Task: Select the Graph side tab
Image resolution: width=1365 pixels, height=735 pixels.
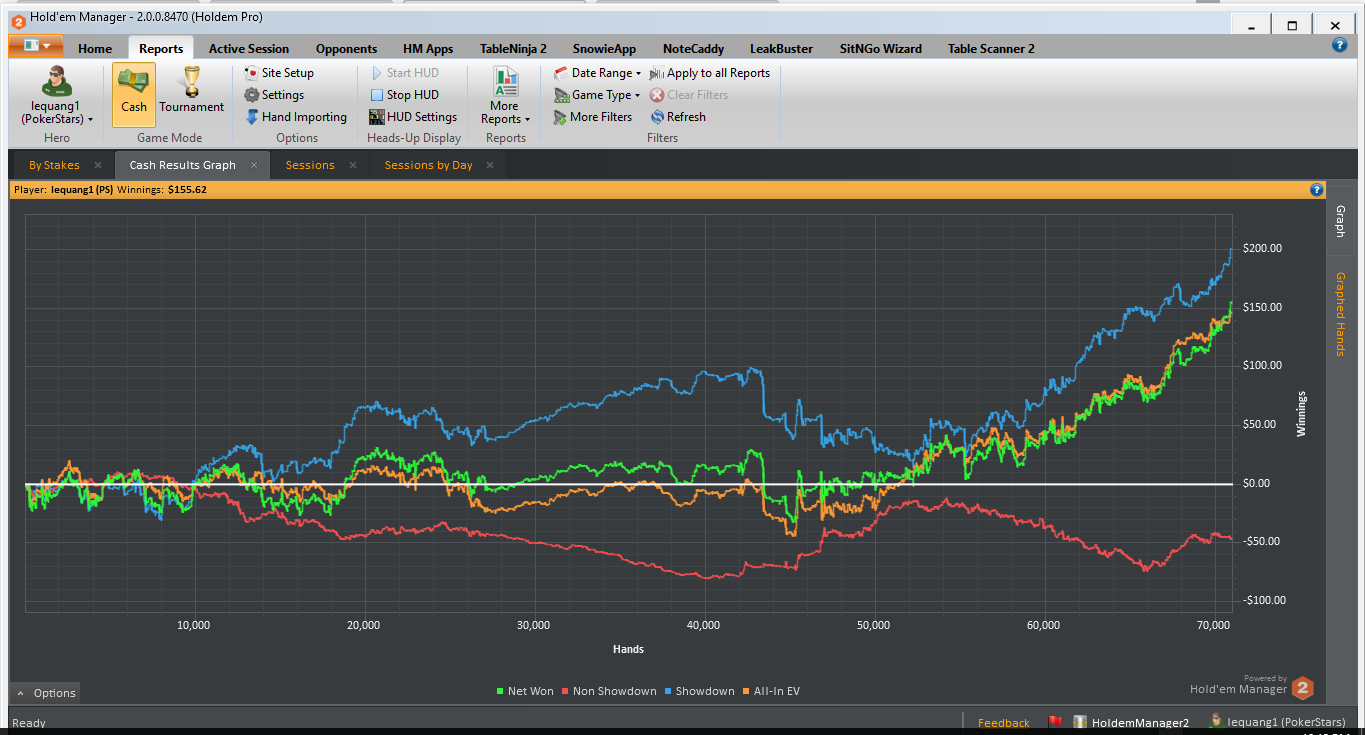Action: pyautogui.click(x=1340, y=221)
